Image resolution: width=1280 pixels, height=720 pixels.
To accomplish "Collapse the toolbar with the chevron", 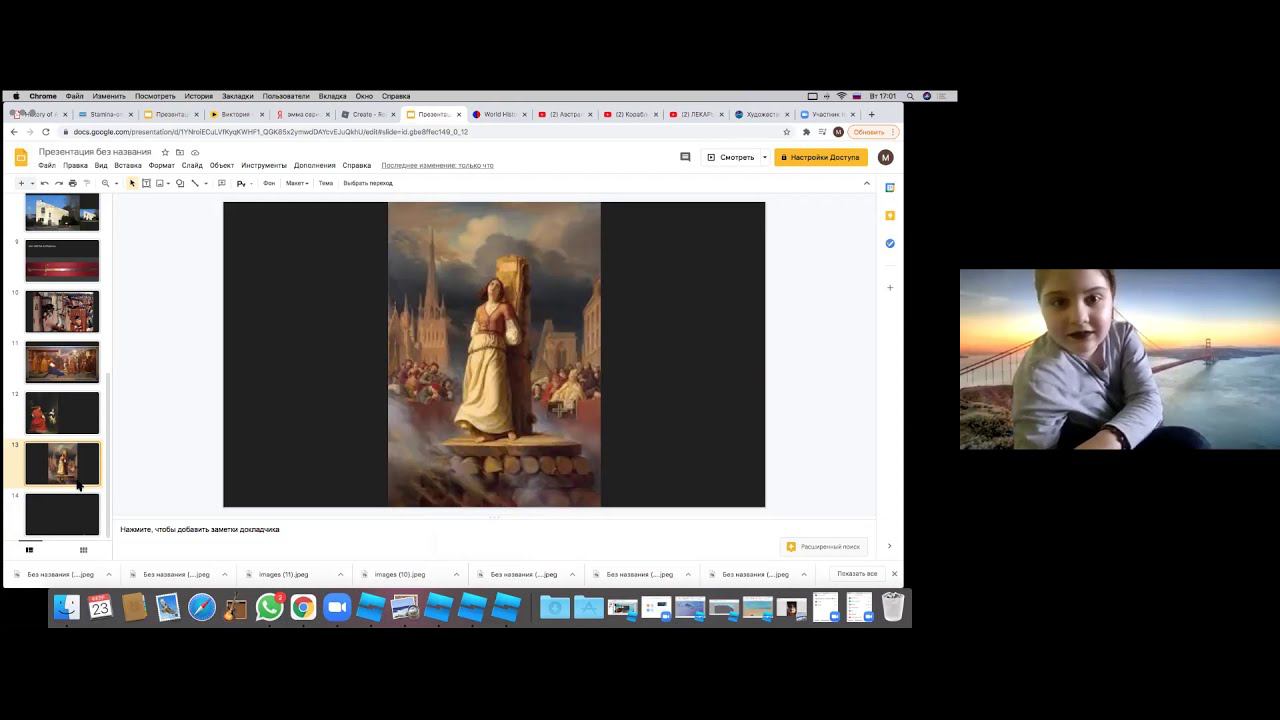I will pyautogui.click(x=866, y=183).
